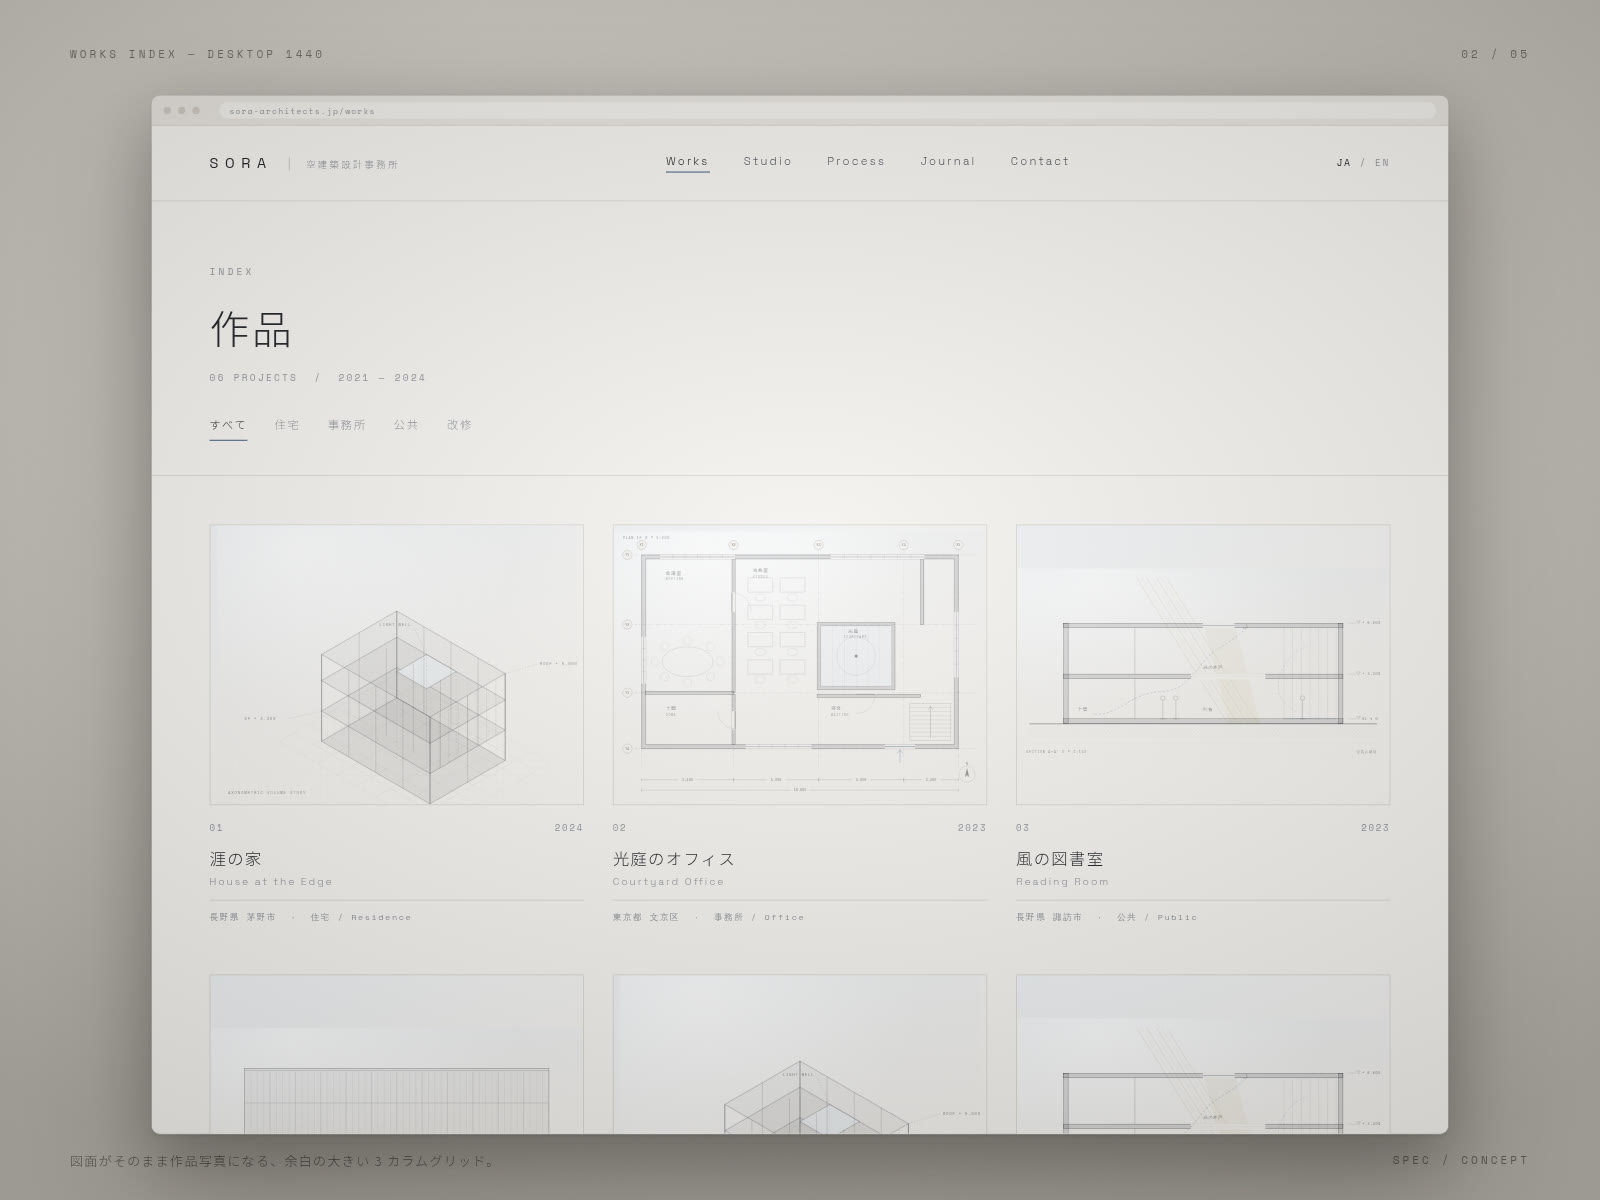Switch language to EN
Screen dimensions: 1600x1200
click(1382, 162)
